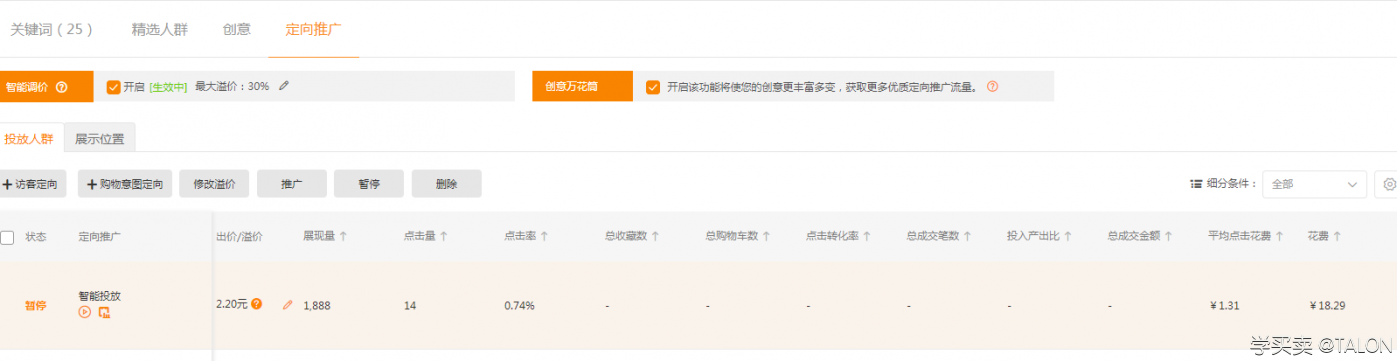Click 出价/溢价 column header
This screenshot has width=1397, height=361.
(x=239, y=237)
